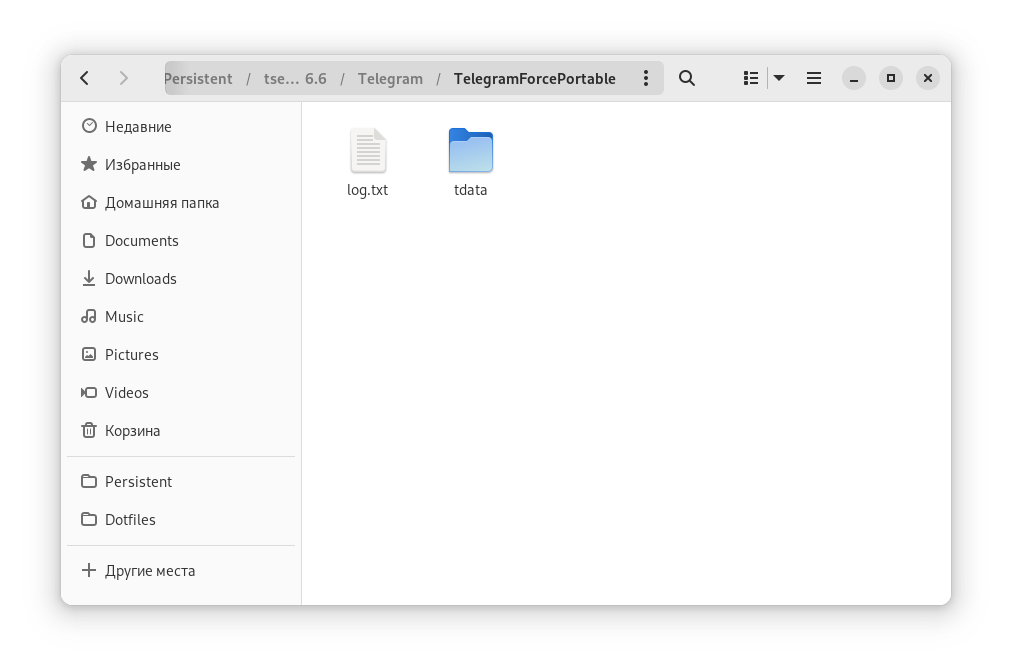This screenshot has width=1012, height=672.
Task: Open the search files magnifier
Action: pyautogui.click(x=687, y=78)
